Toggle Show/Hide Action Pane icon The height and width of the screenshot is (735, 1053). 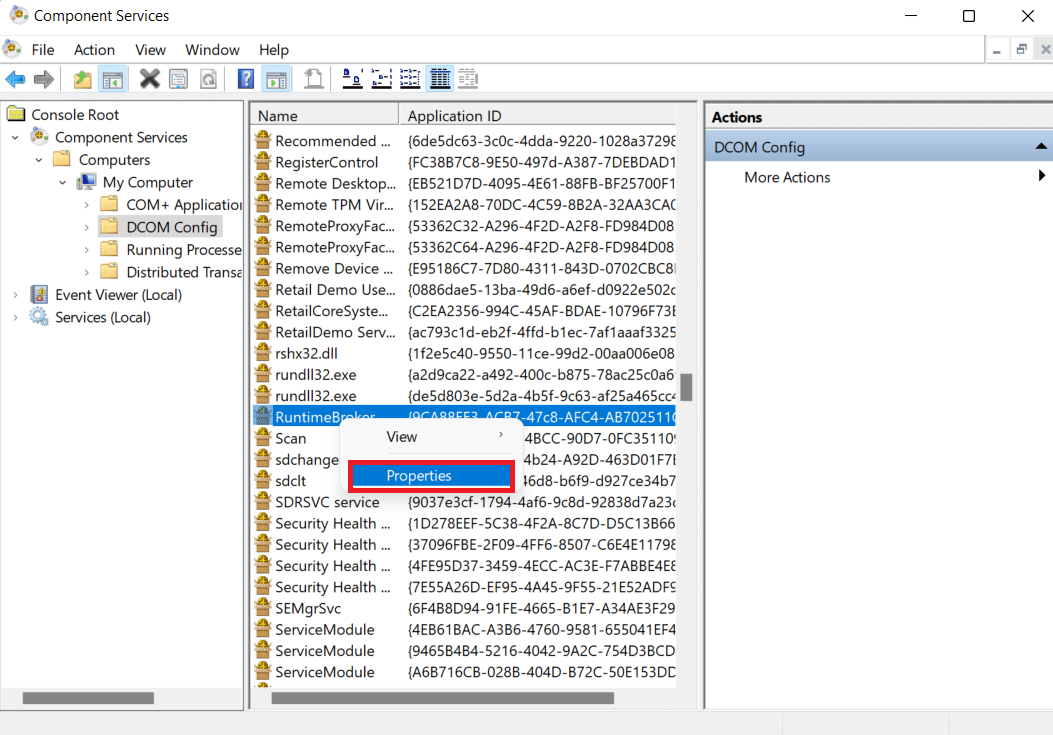[276, 79]
